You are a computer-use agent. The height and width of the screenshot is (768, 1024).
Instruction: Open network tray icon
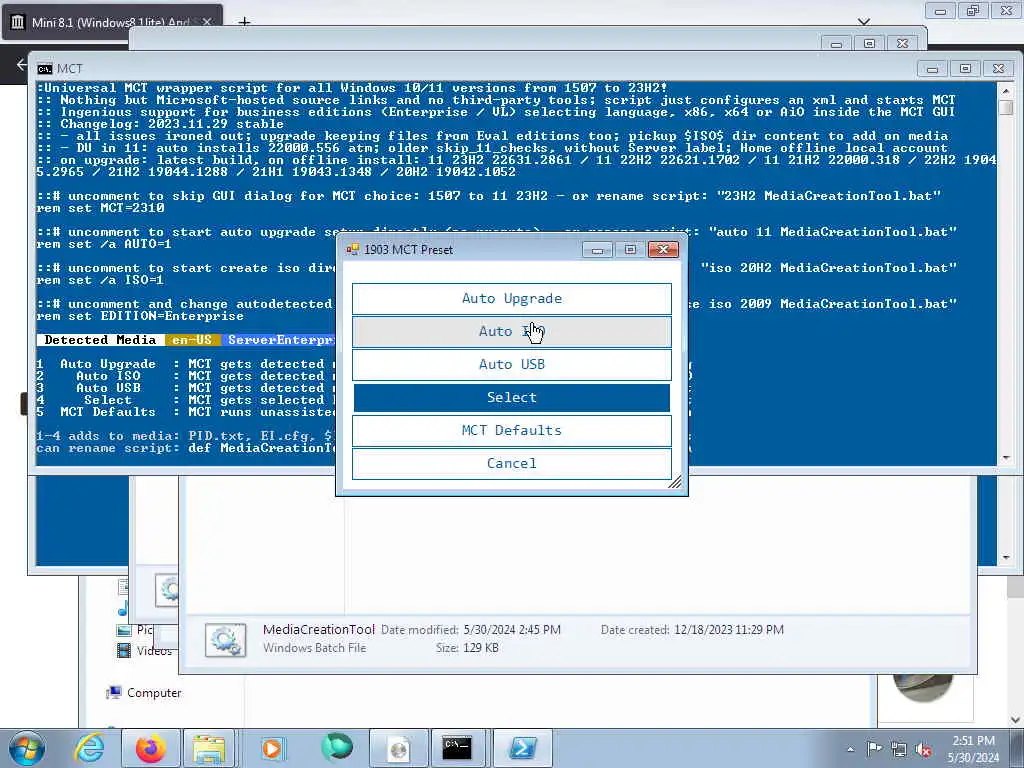tap(899, 750)
